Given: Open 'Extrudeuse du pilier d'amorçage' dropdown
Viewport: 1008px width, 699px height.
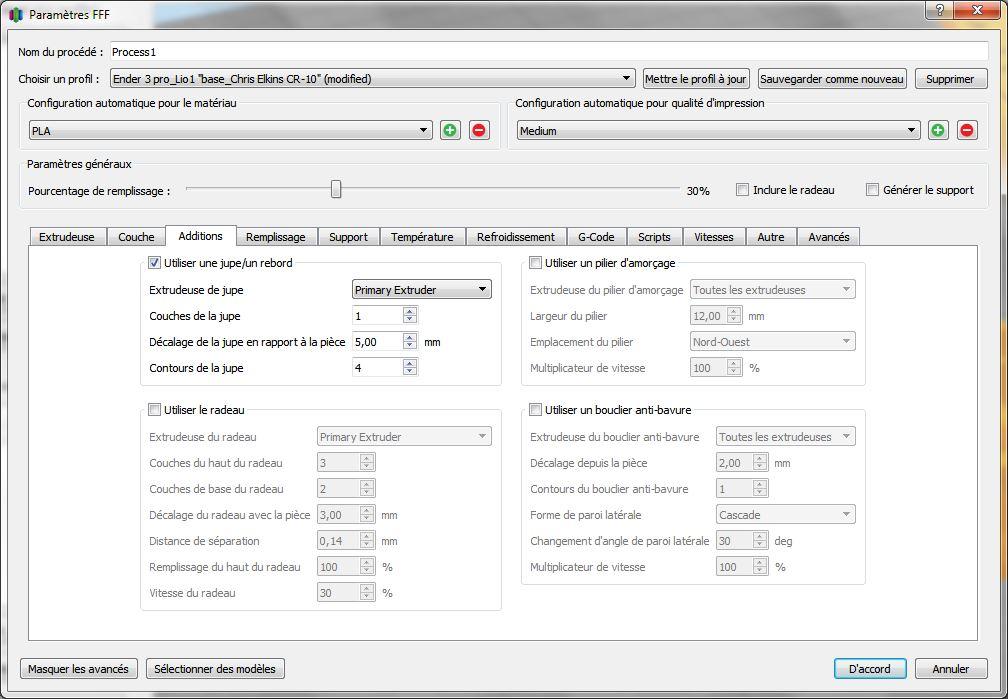Looking at the screenshot, I should [773, 289].
